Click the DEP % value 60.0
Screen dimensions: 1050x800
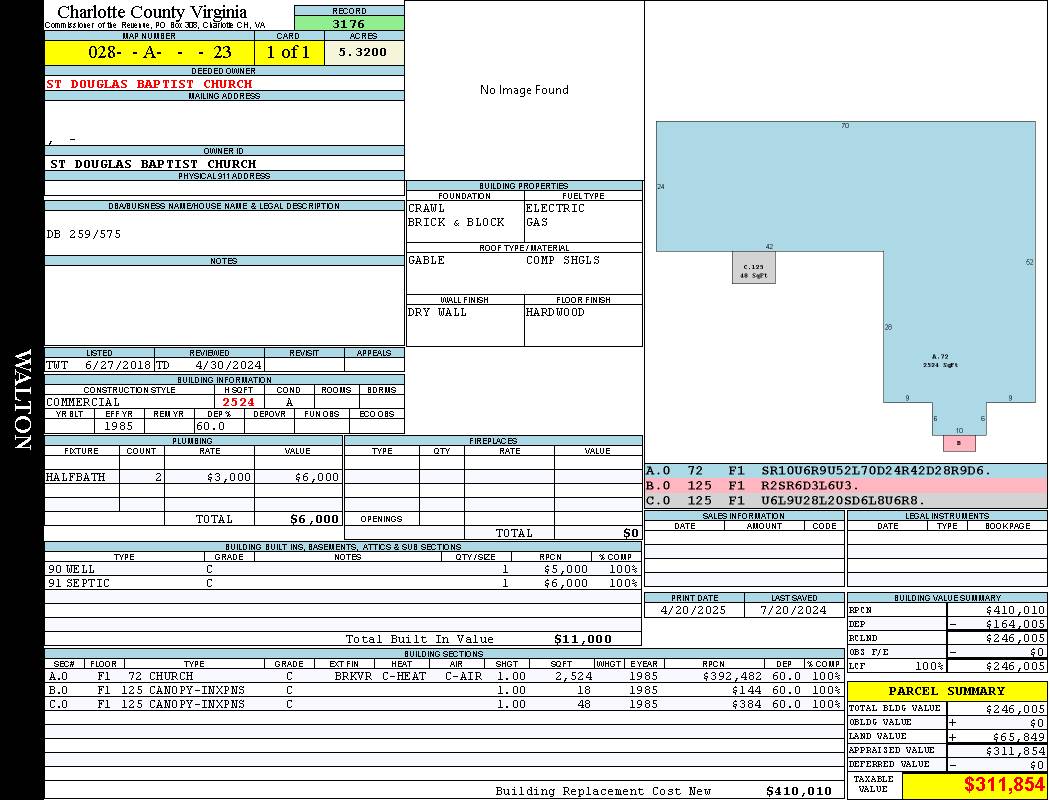210,426
